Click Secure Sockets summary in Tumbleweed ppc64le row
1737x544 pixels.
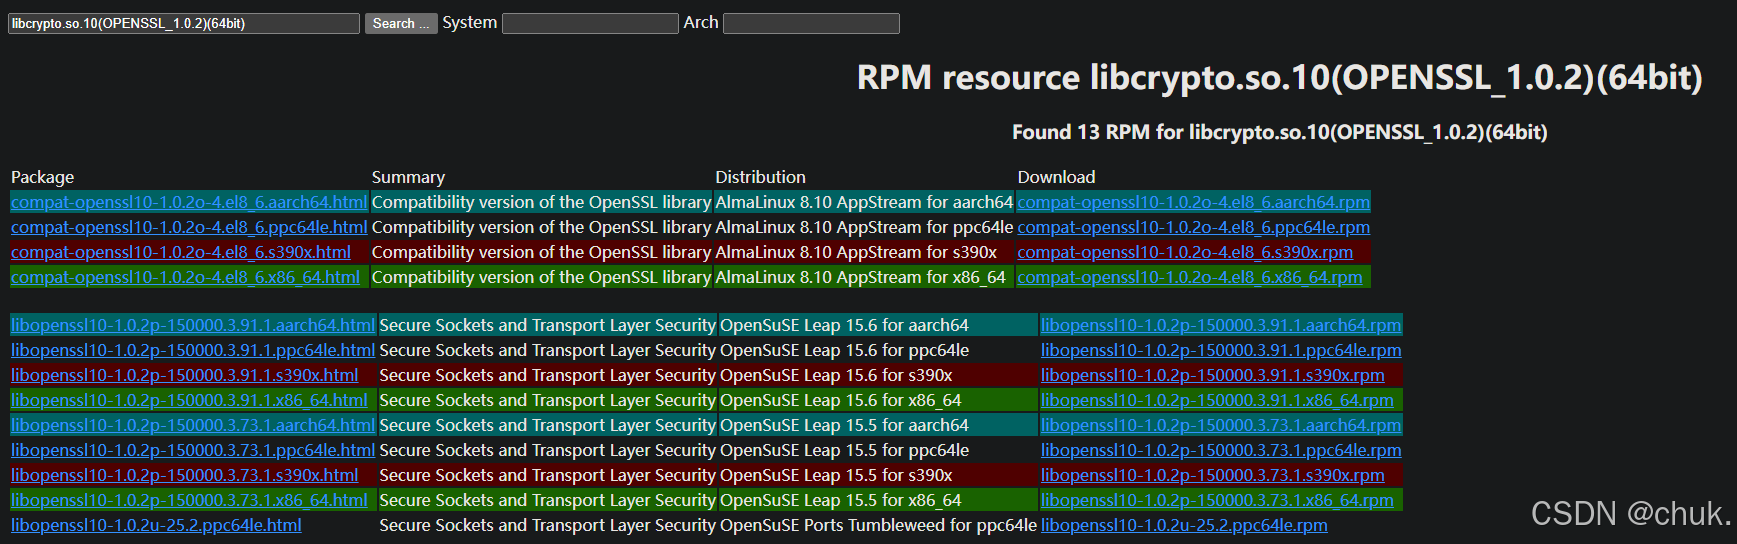click(x=547, y=525)
